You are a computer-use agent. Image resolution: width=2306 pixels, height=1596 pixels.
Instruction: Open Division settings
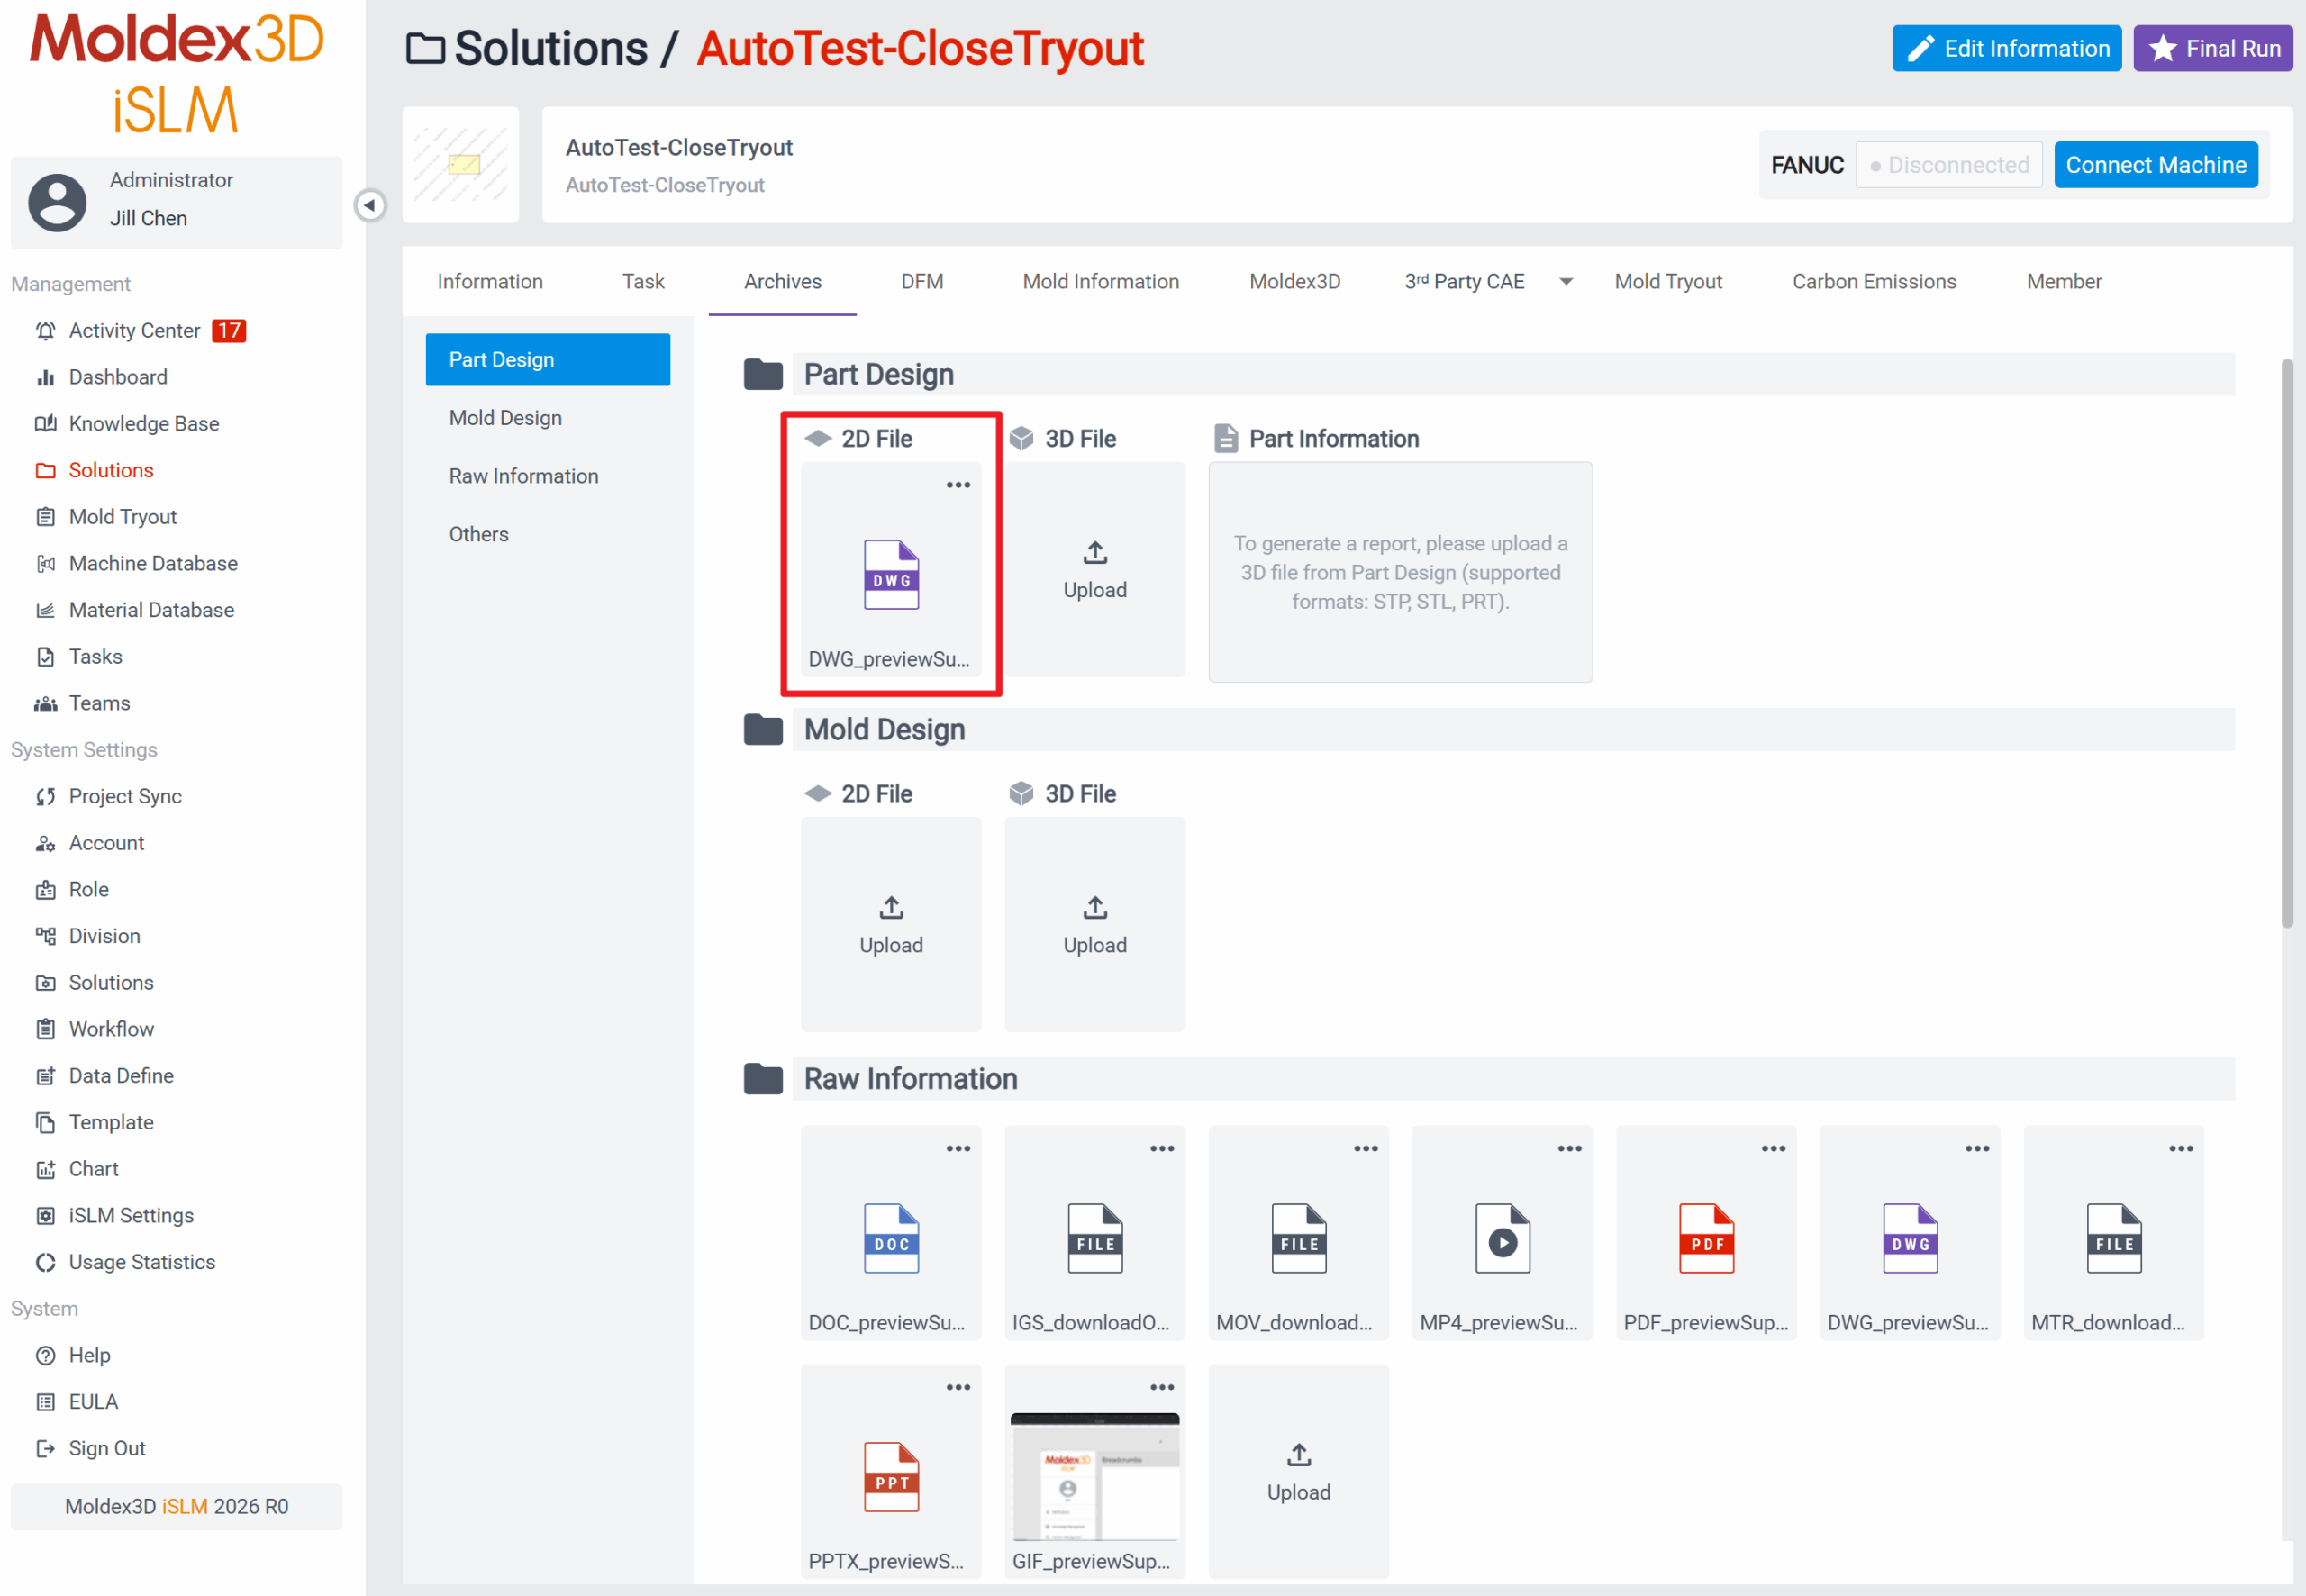[104, 936]
